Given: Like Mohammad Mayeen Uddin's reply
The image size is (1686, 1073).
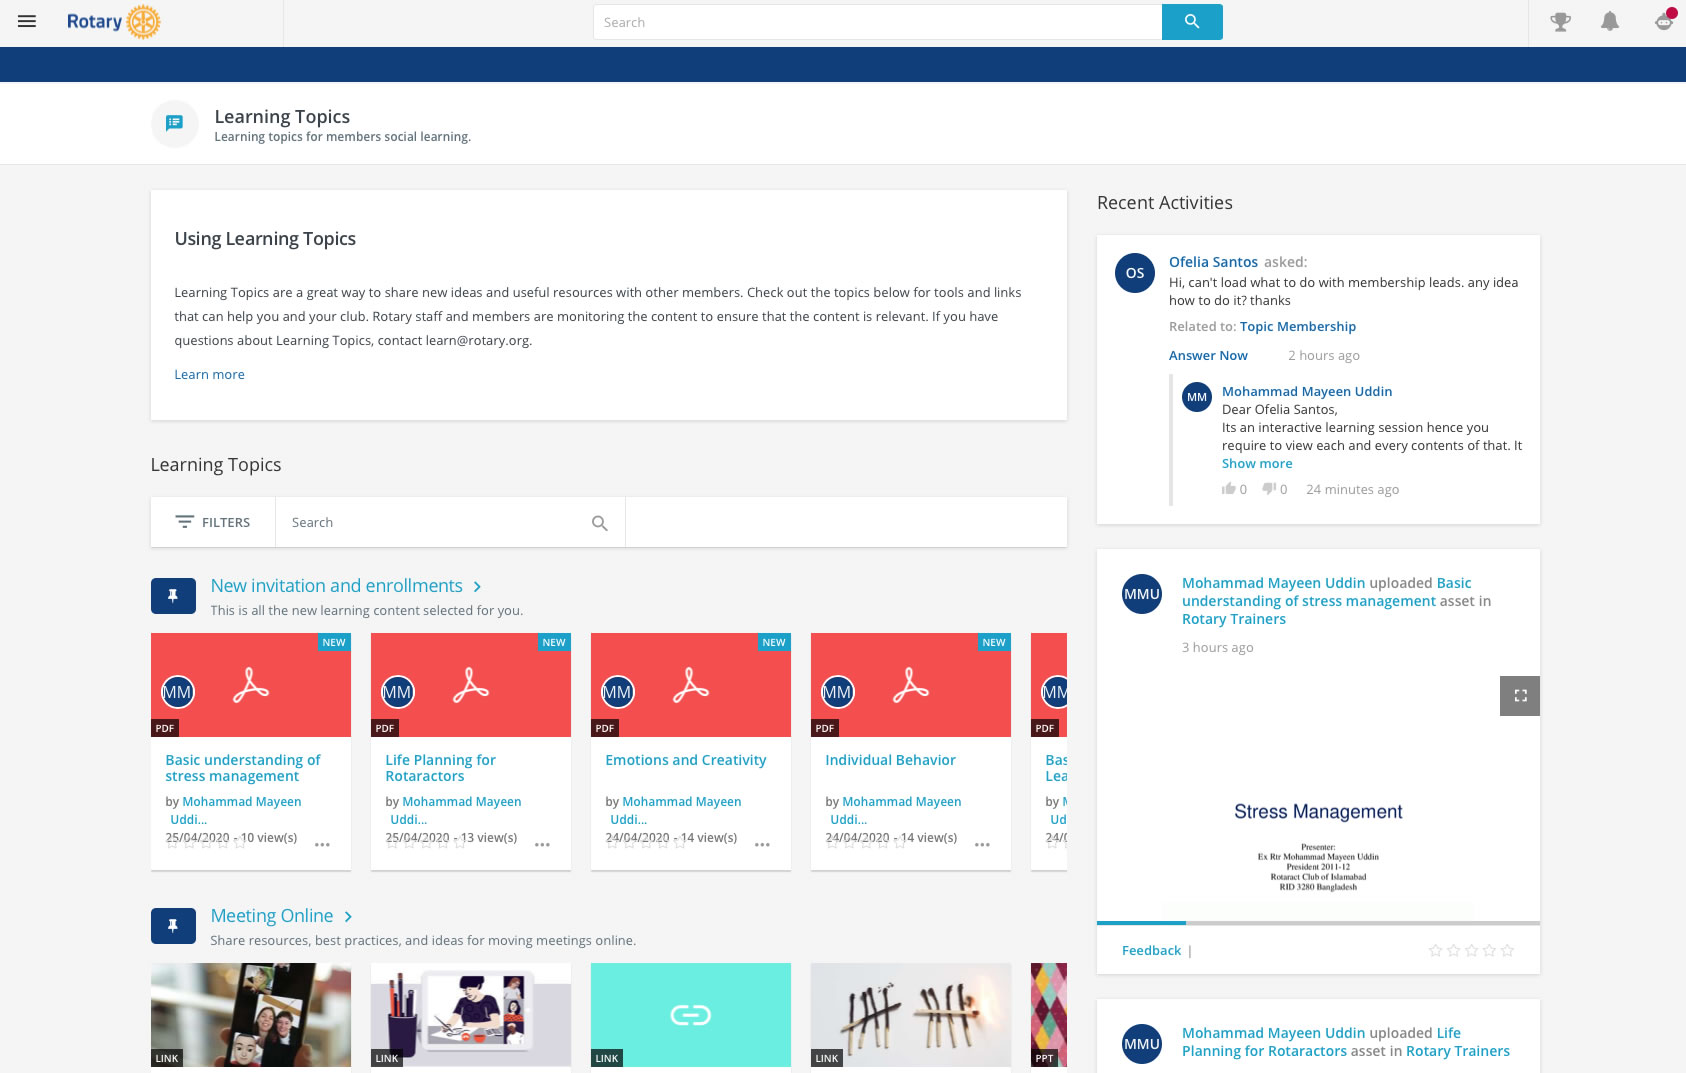Looking at the screenshot, I should point(1228,489).
